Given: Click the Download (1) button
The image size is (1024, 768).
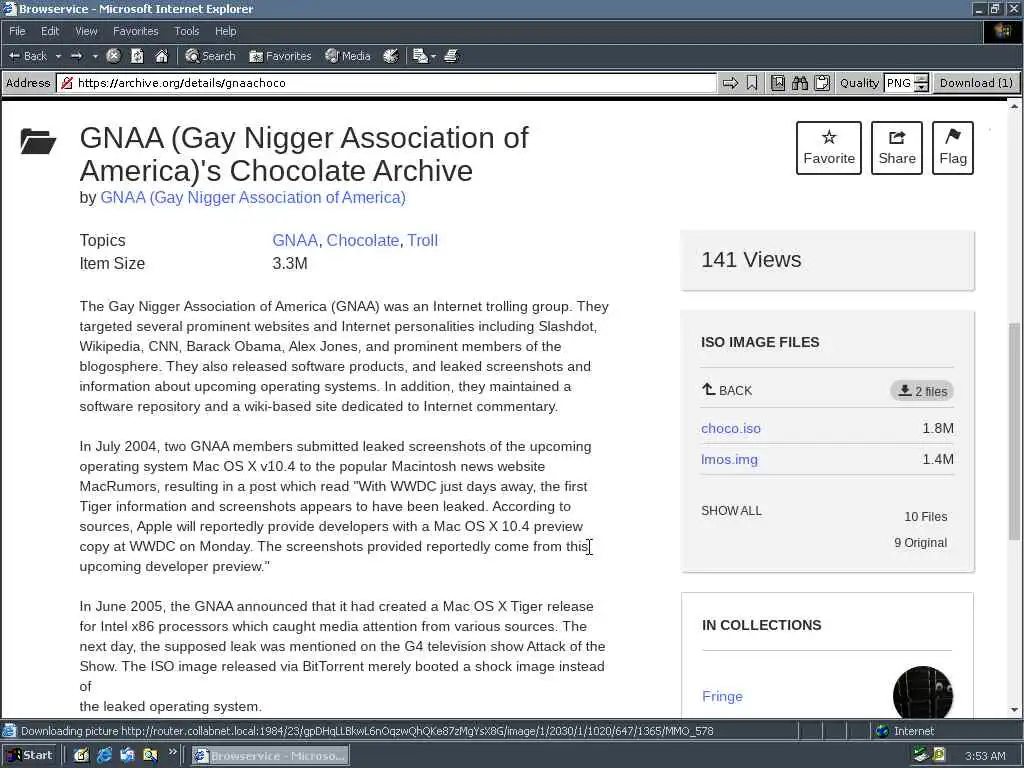Looking at the screenshot, I should point(976,83).
